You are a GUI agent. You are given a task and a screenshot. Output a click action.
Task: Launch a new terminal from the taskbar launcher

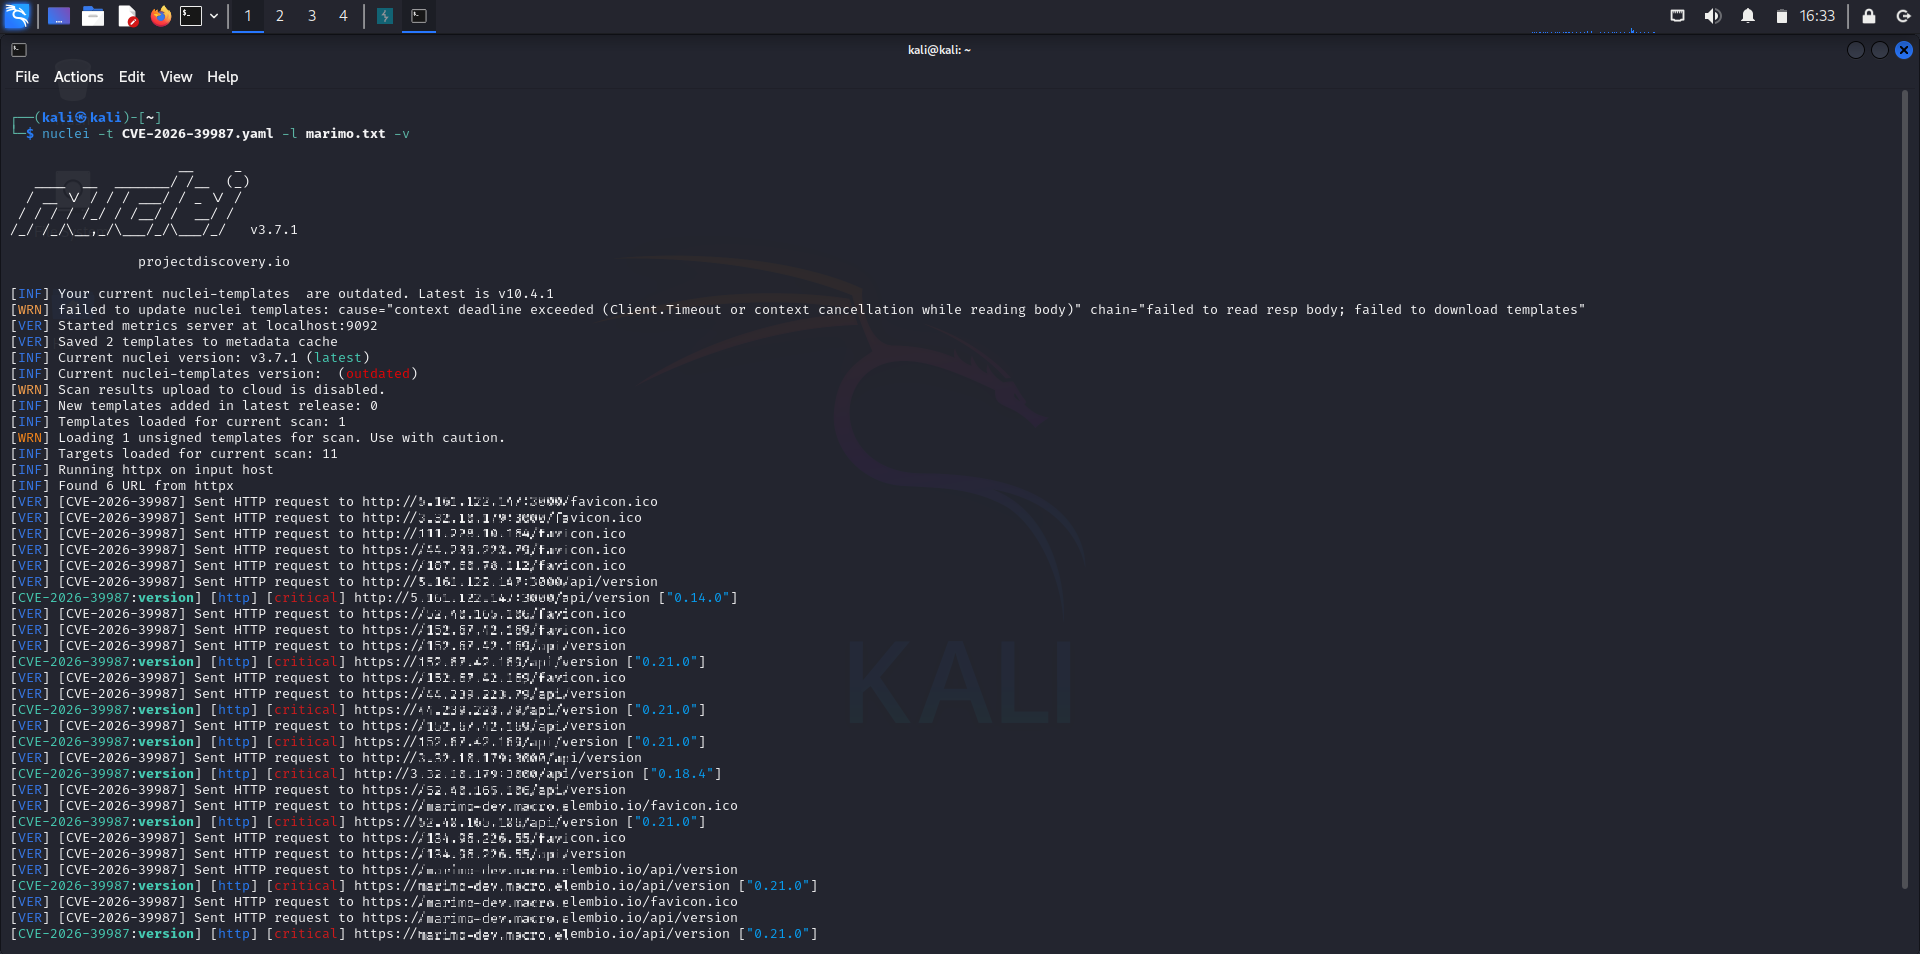(x=190, y=16)
